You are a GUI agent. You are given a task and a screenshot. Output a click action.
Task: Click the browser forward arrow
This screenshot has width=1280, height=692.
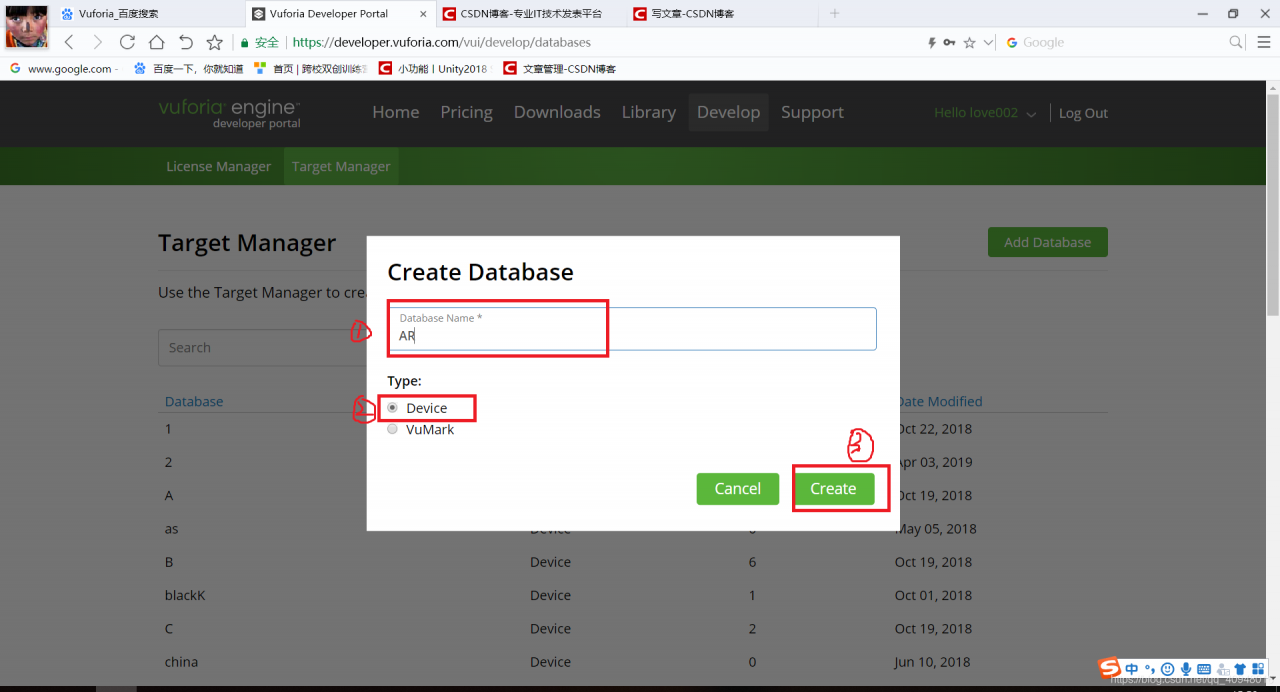tap(97, 42)
